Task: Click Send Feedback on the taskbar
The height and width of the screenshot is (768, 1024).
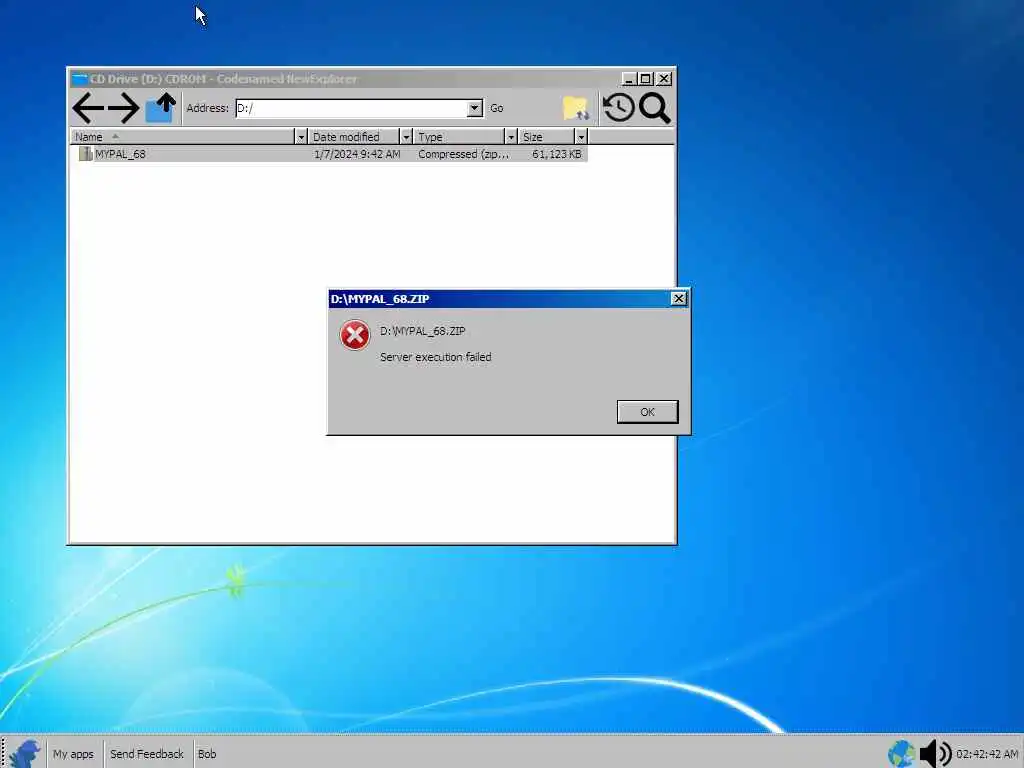Action: [x=147, y=754]
